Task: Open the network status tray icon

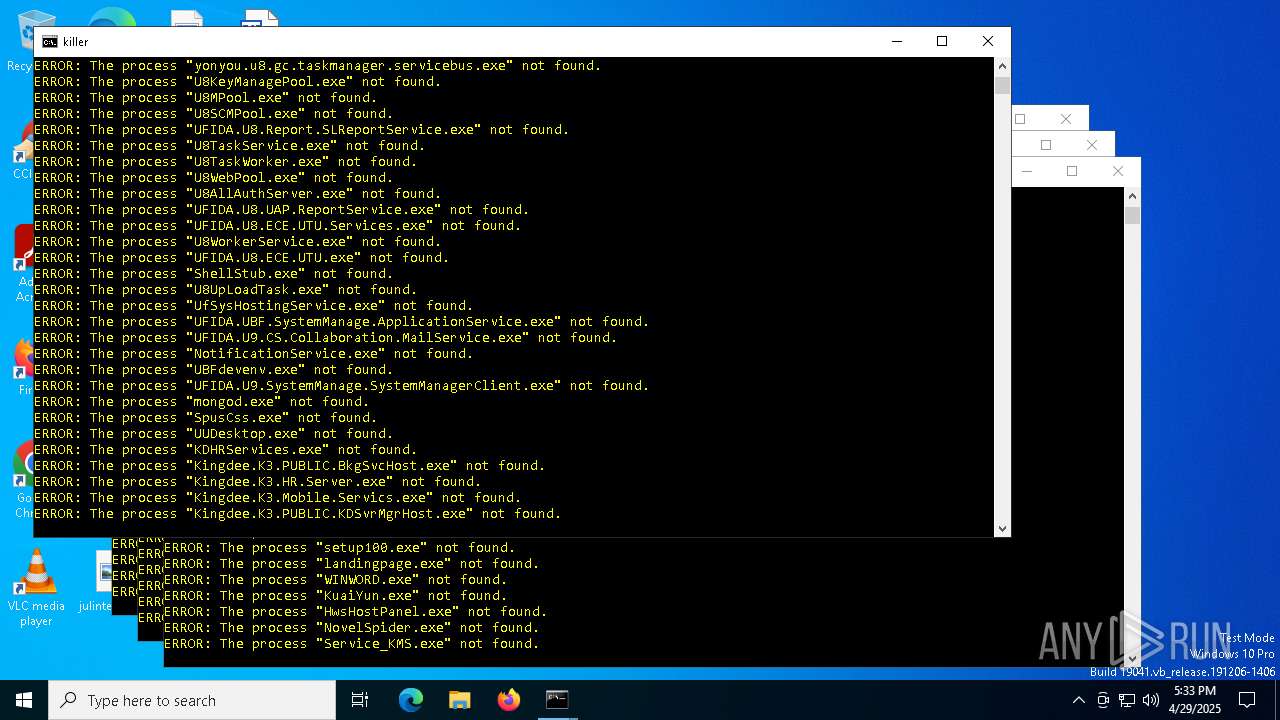Action: (1127, 700)
